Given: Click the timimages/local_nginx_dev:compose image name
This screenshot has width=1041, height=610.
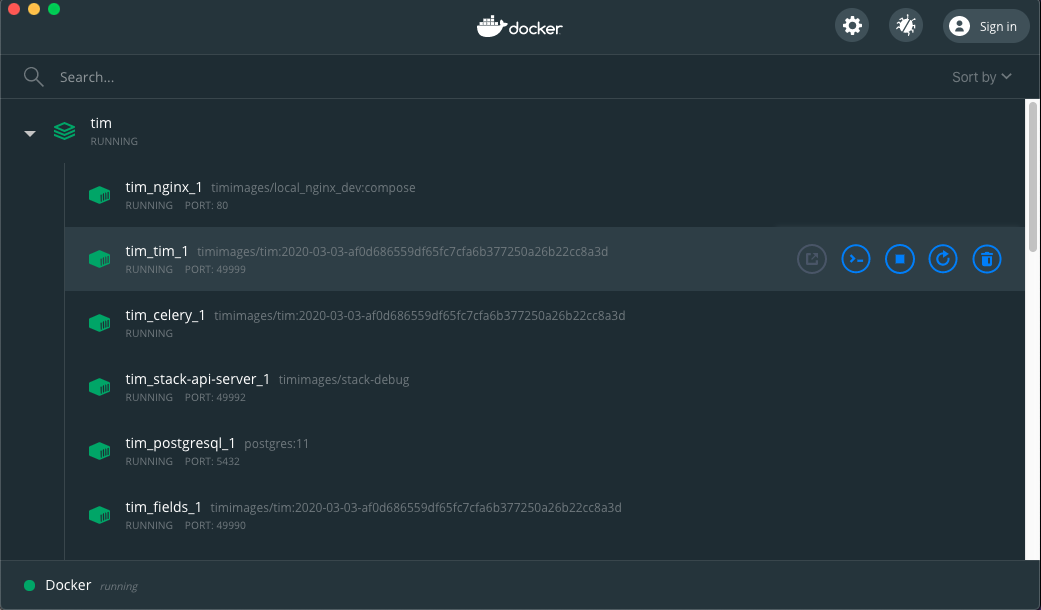Looking at the screenshot, I should pos(313,188).
